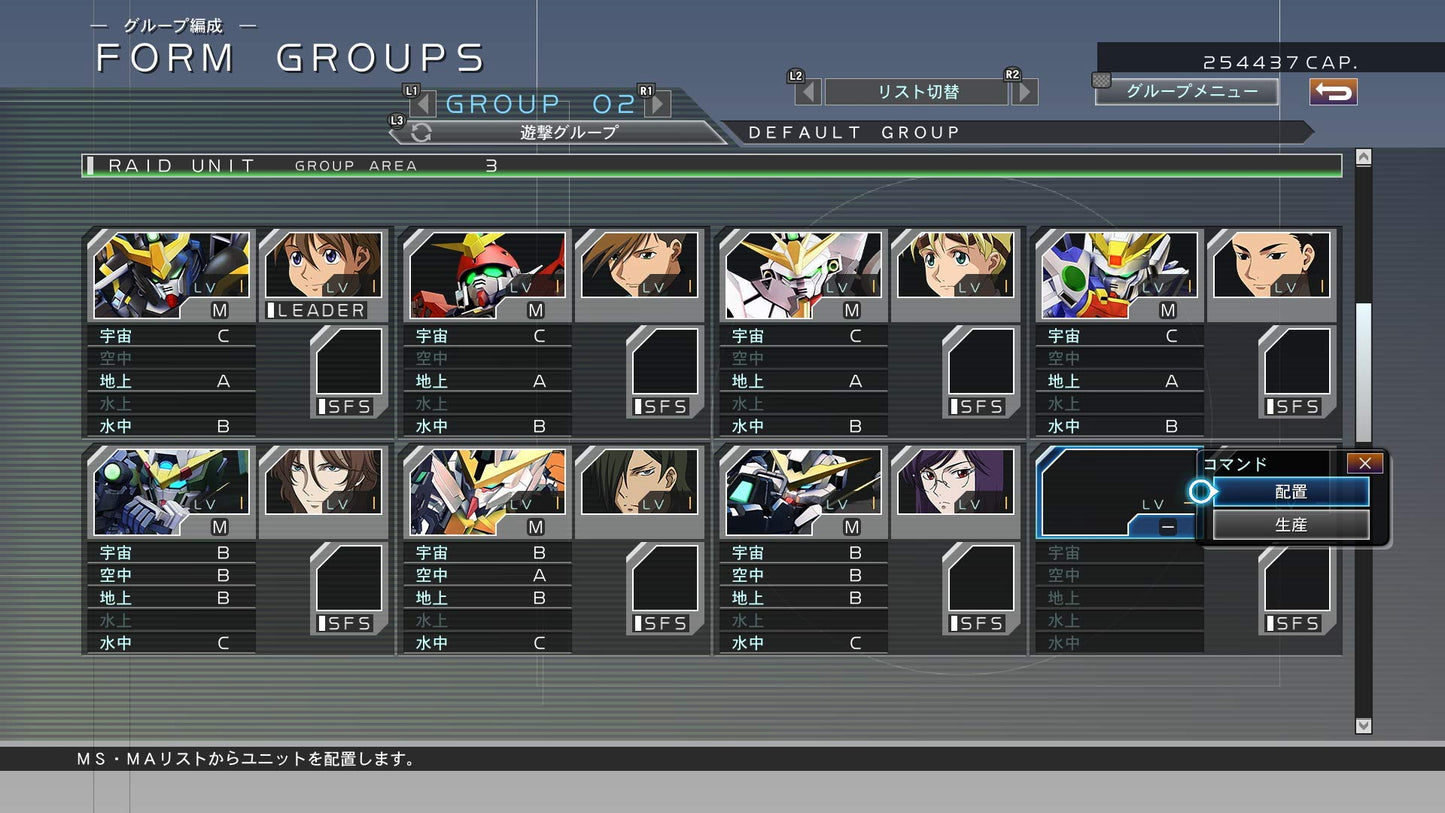Close the コマンド popup with the X
Image resolution: width=1445 pixels, height=813 pixels.
(1364, 462)
